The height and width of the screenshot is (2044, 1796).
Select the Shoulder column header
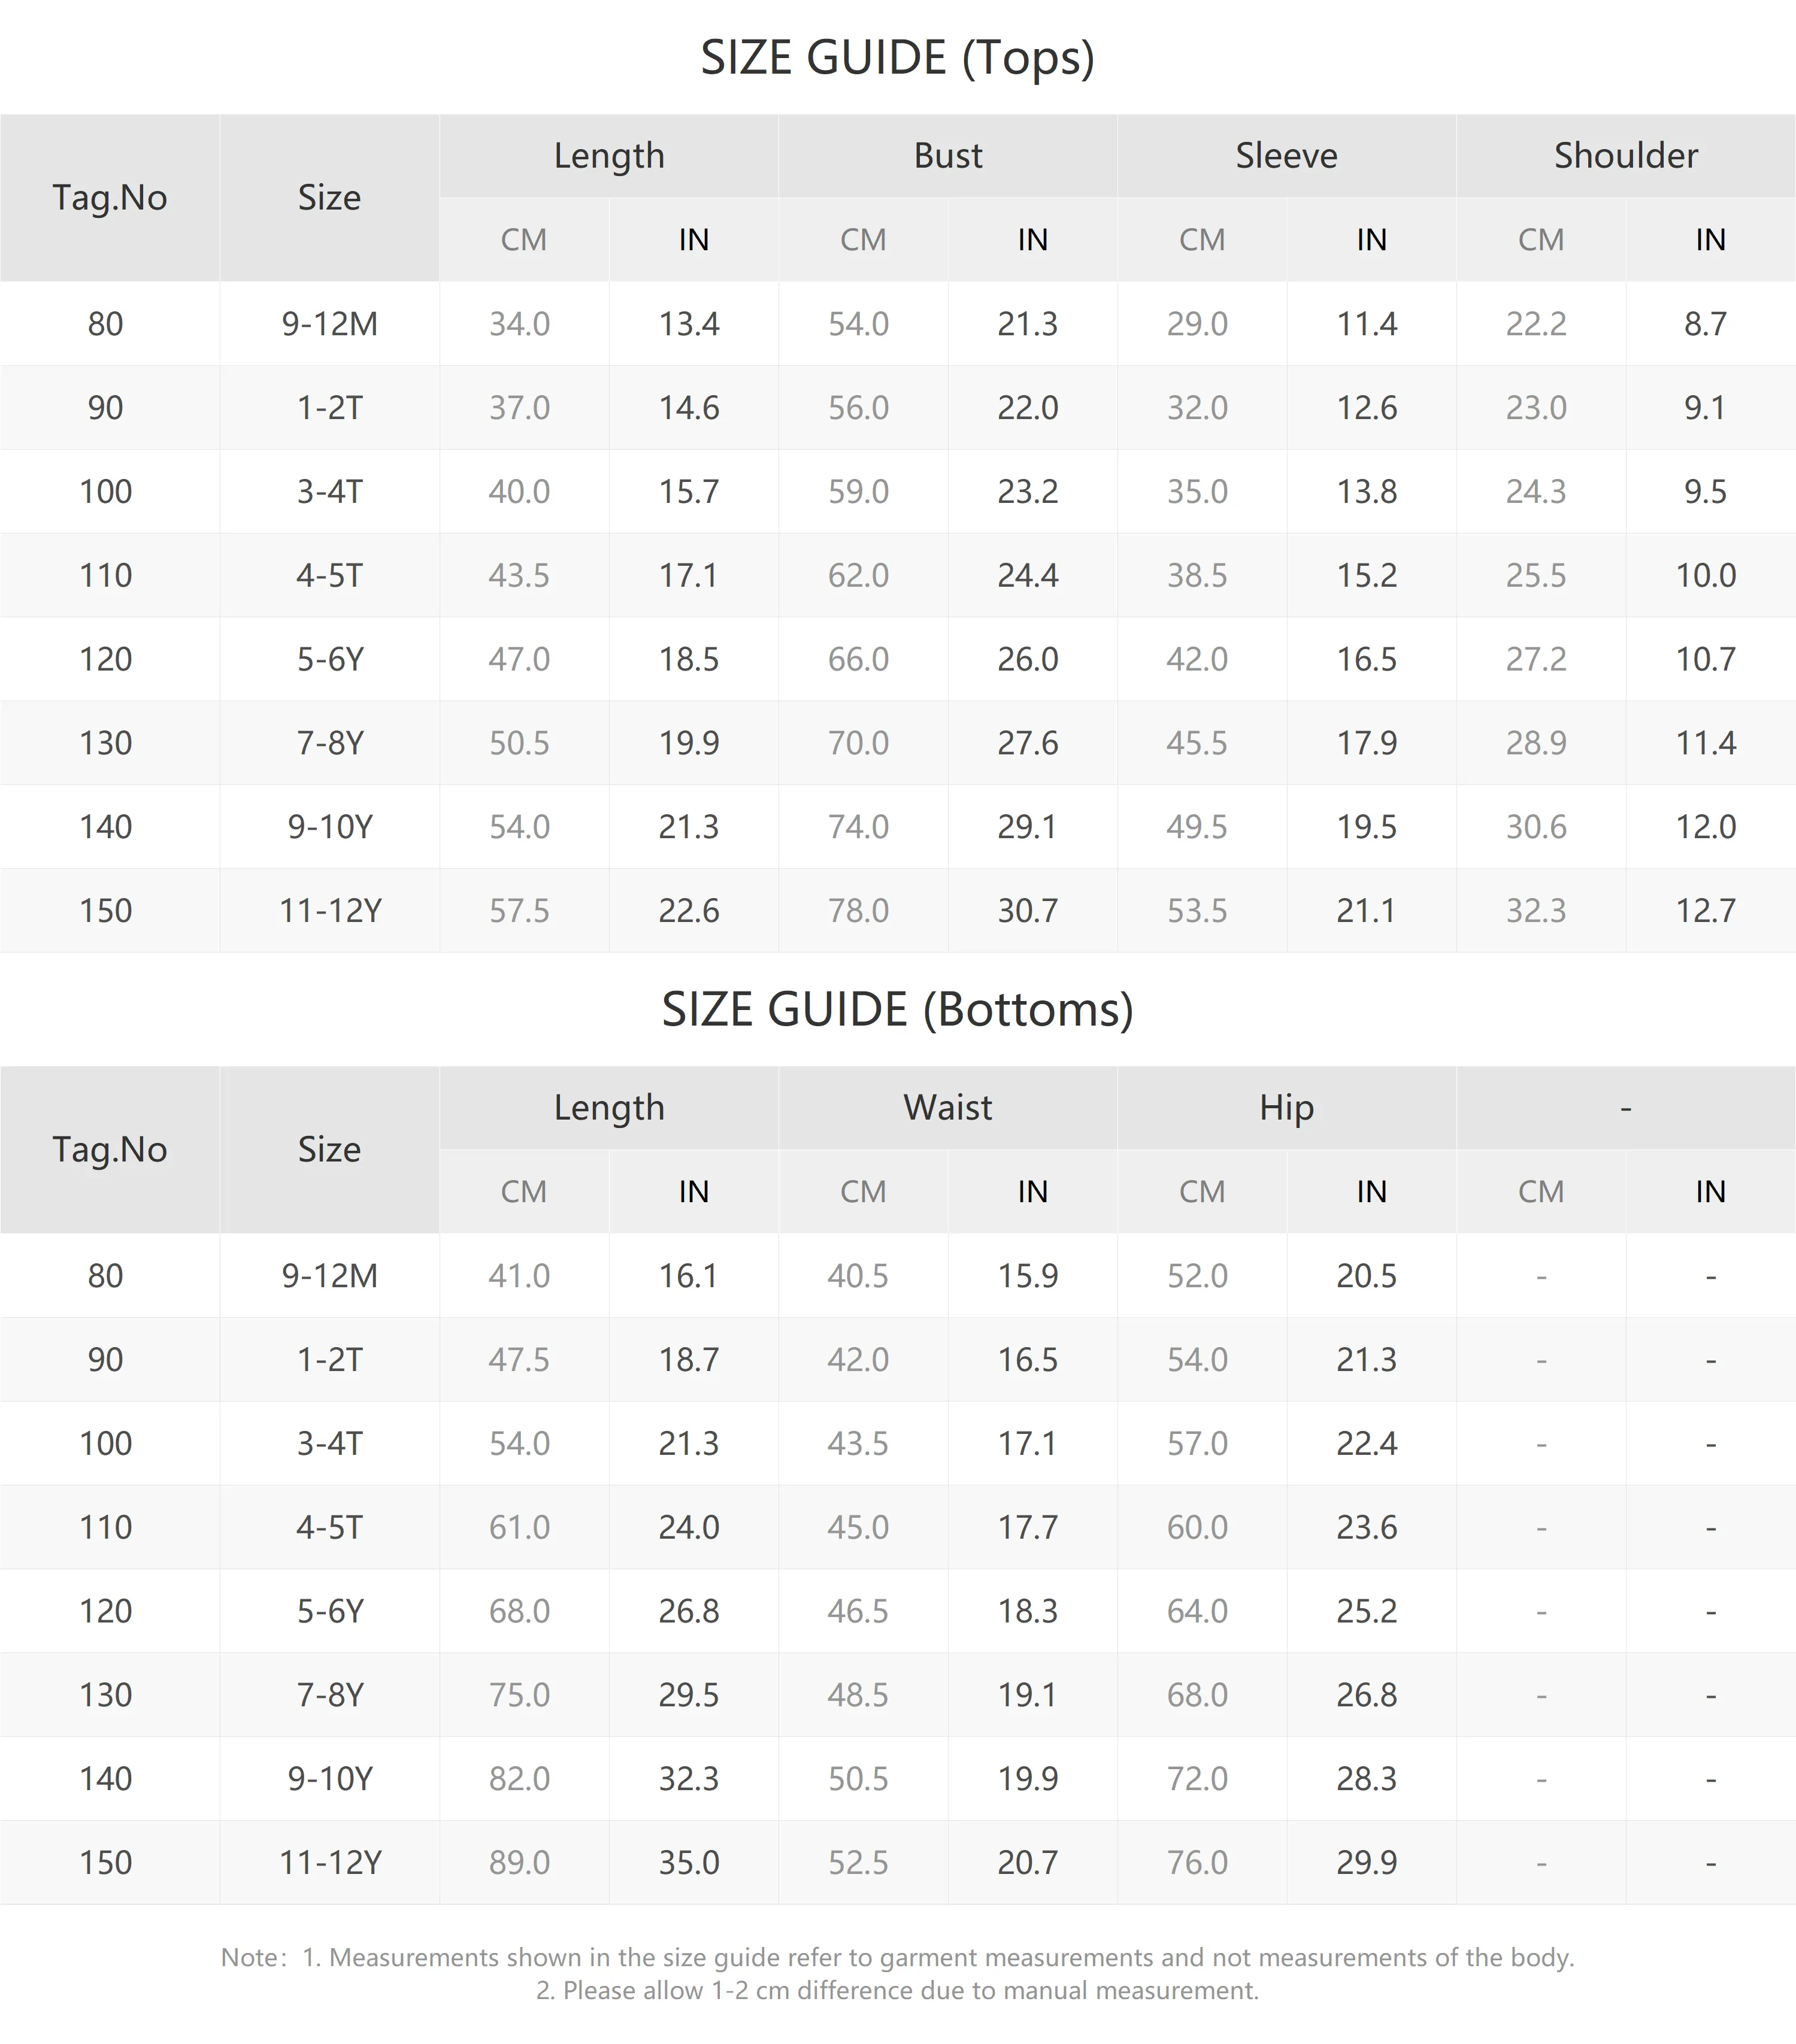(x=1626, y=156)
